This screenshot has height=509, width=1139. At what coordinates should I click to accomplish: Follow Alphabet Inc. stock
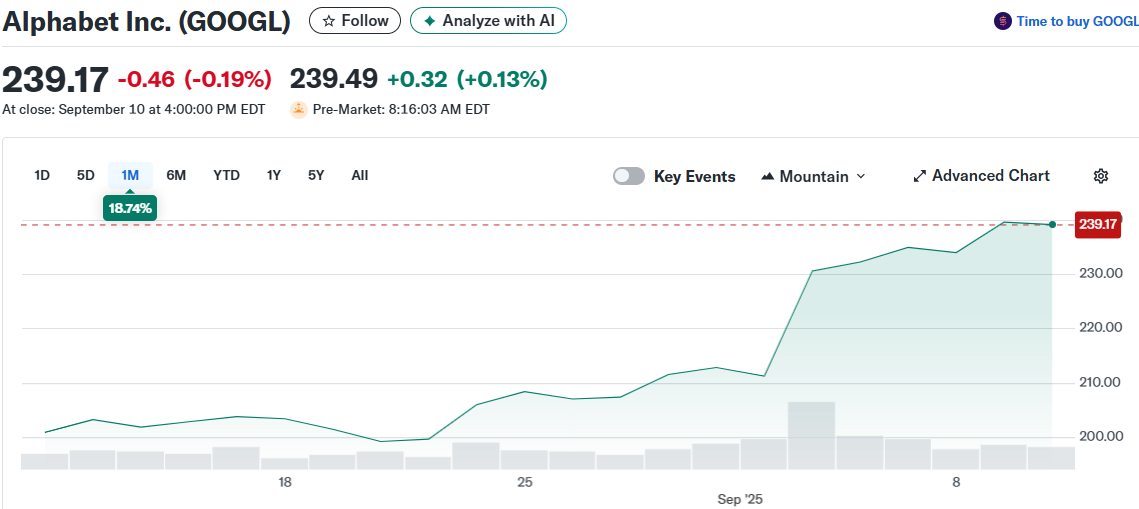(x=354, y=21)
